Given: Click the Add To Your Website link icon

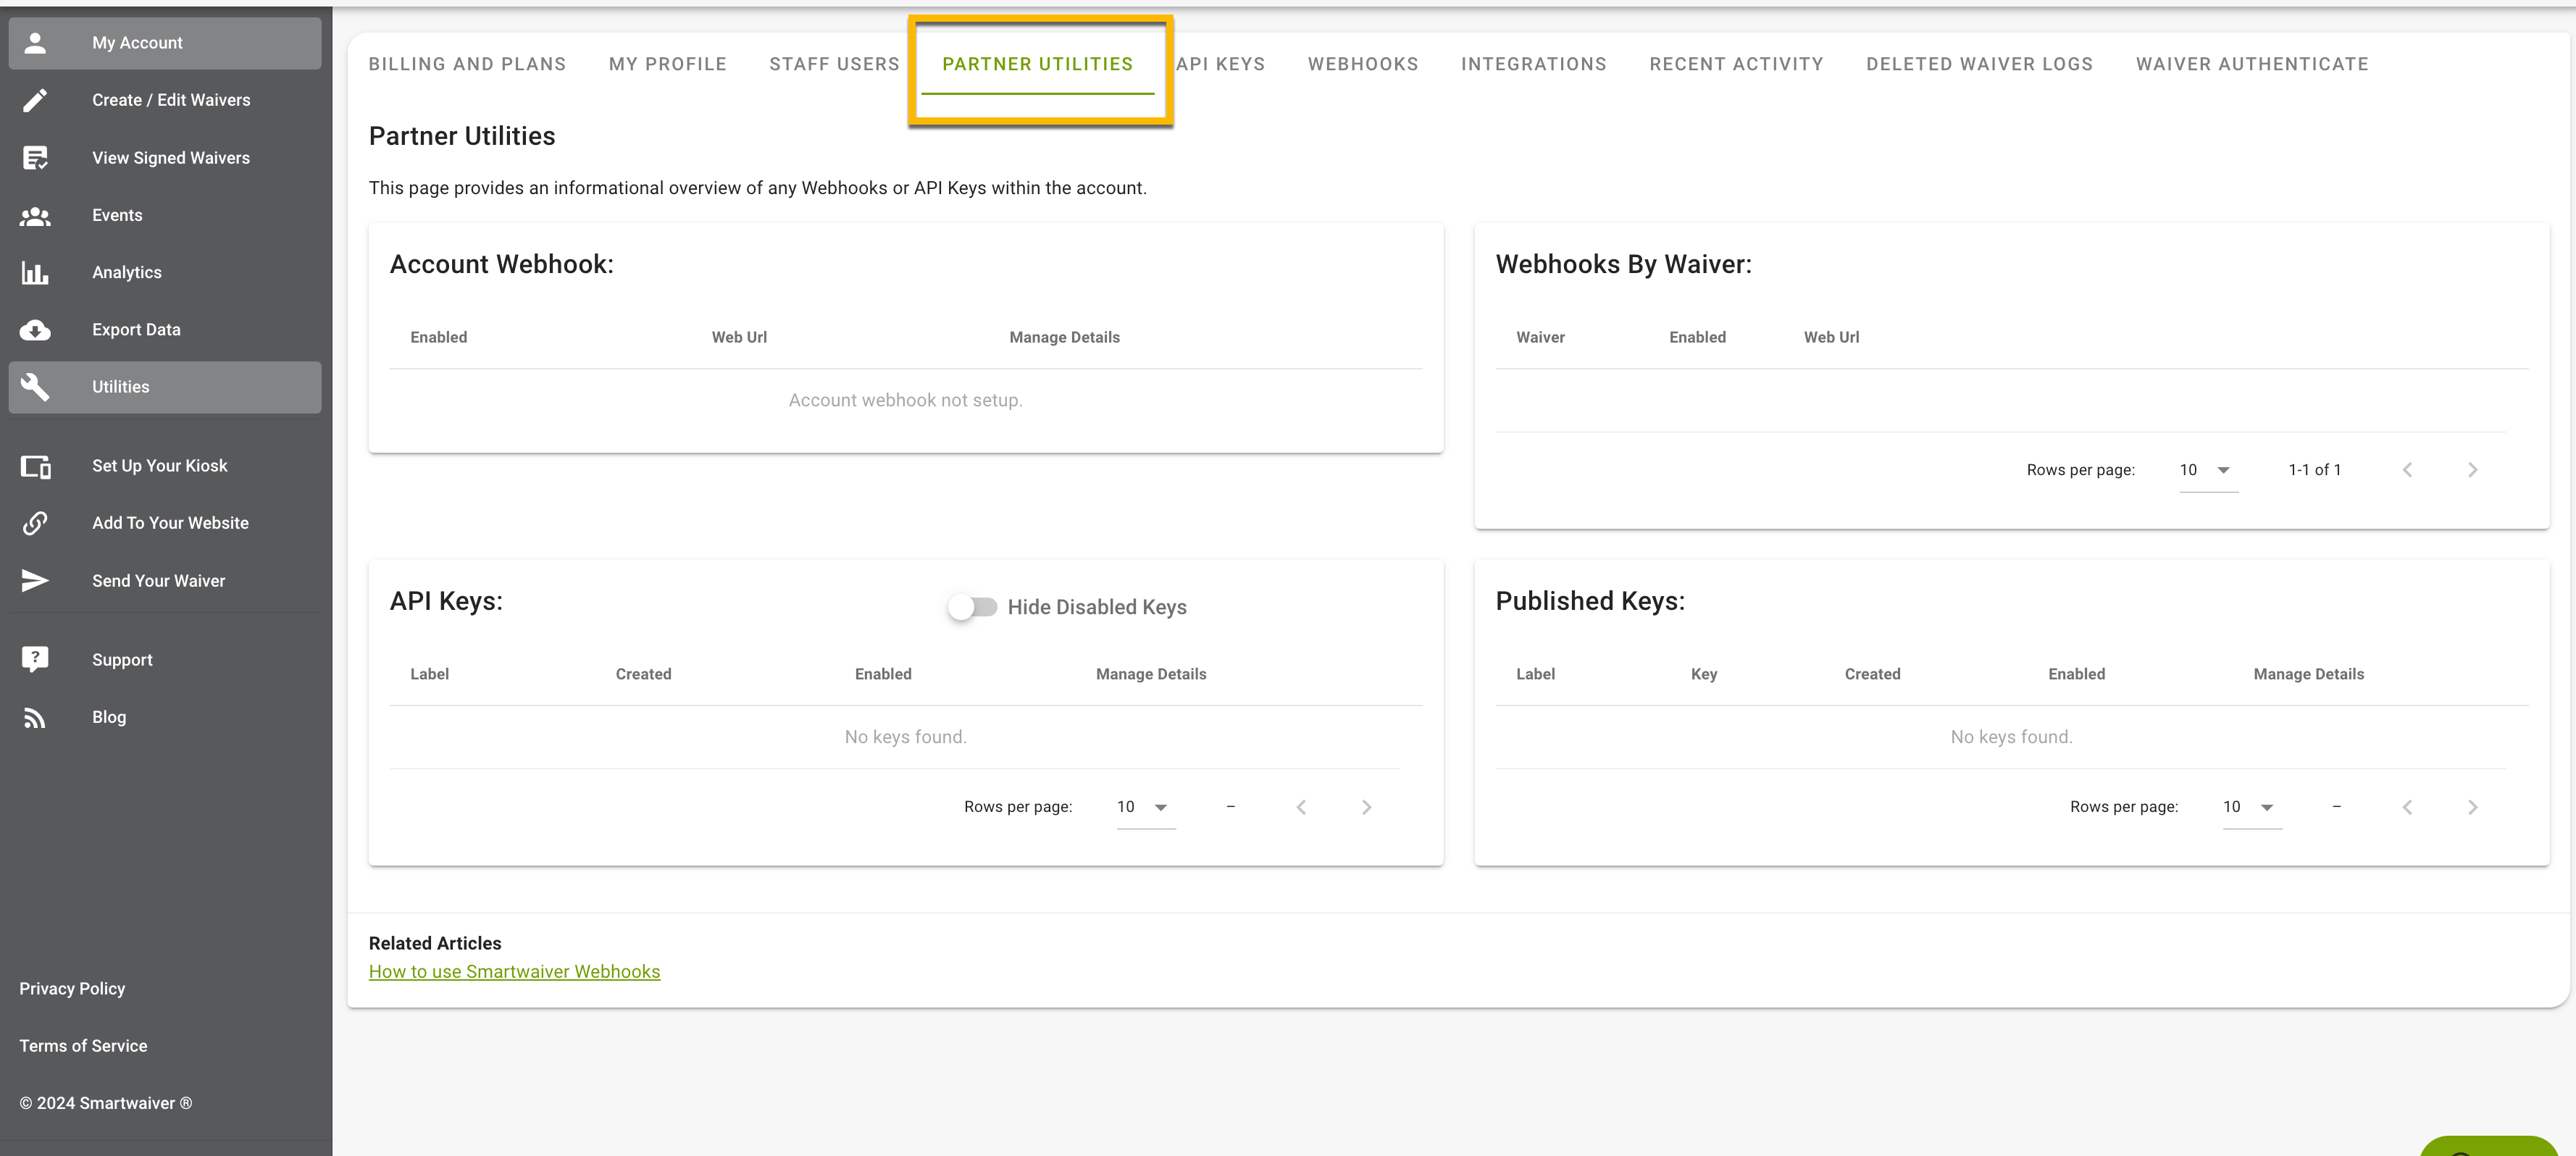Looking at the screenshot, I should (x=36, y=522).
